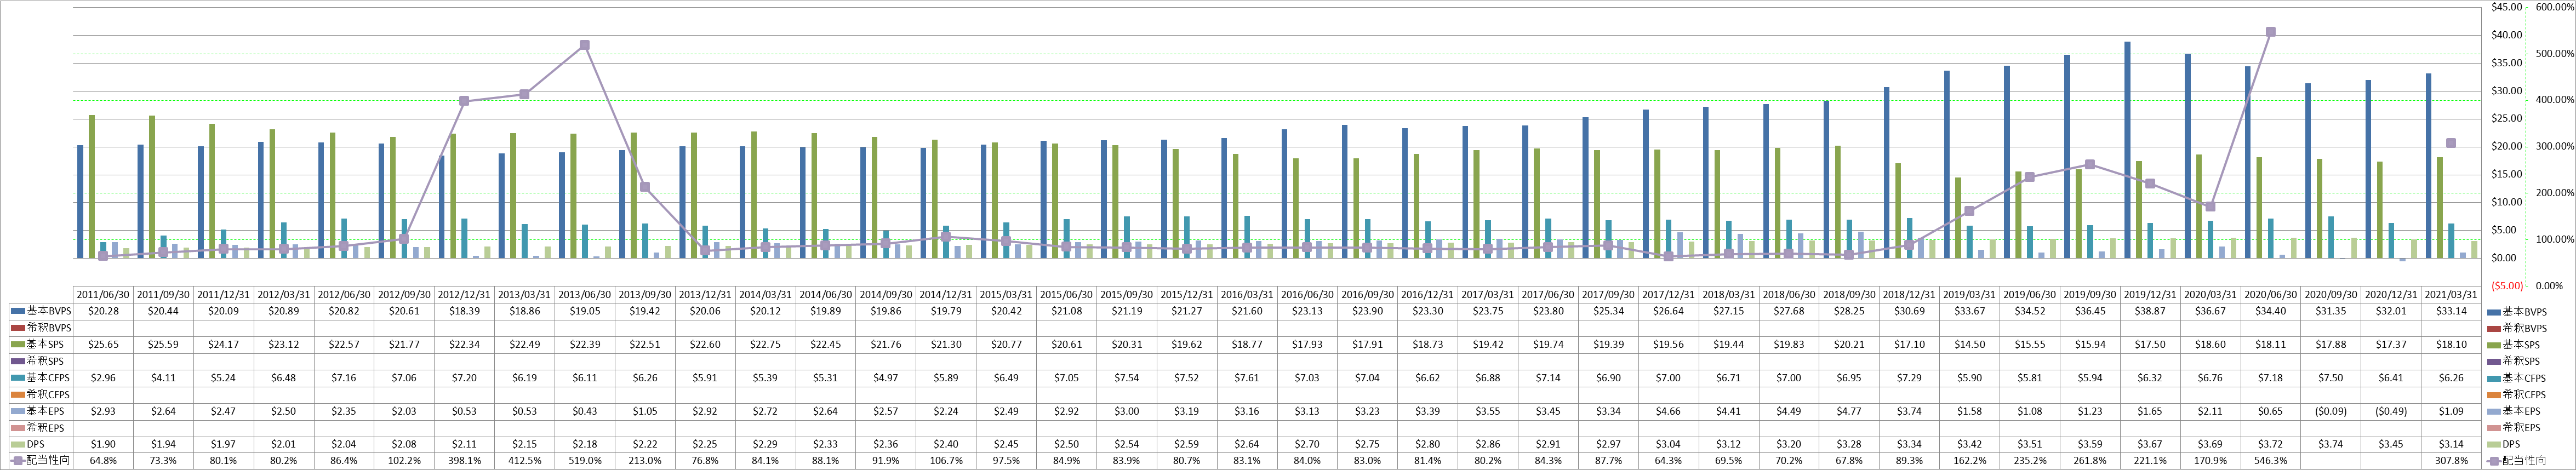Click the 2012/12/31 column header
2576x470 pixels.
coord(464,295)
